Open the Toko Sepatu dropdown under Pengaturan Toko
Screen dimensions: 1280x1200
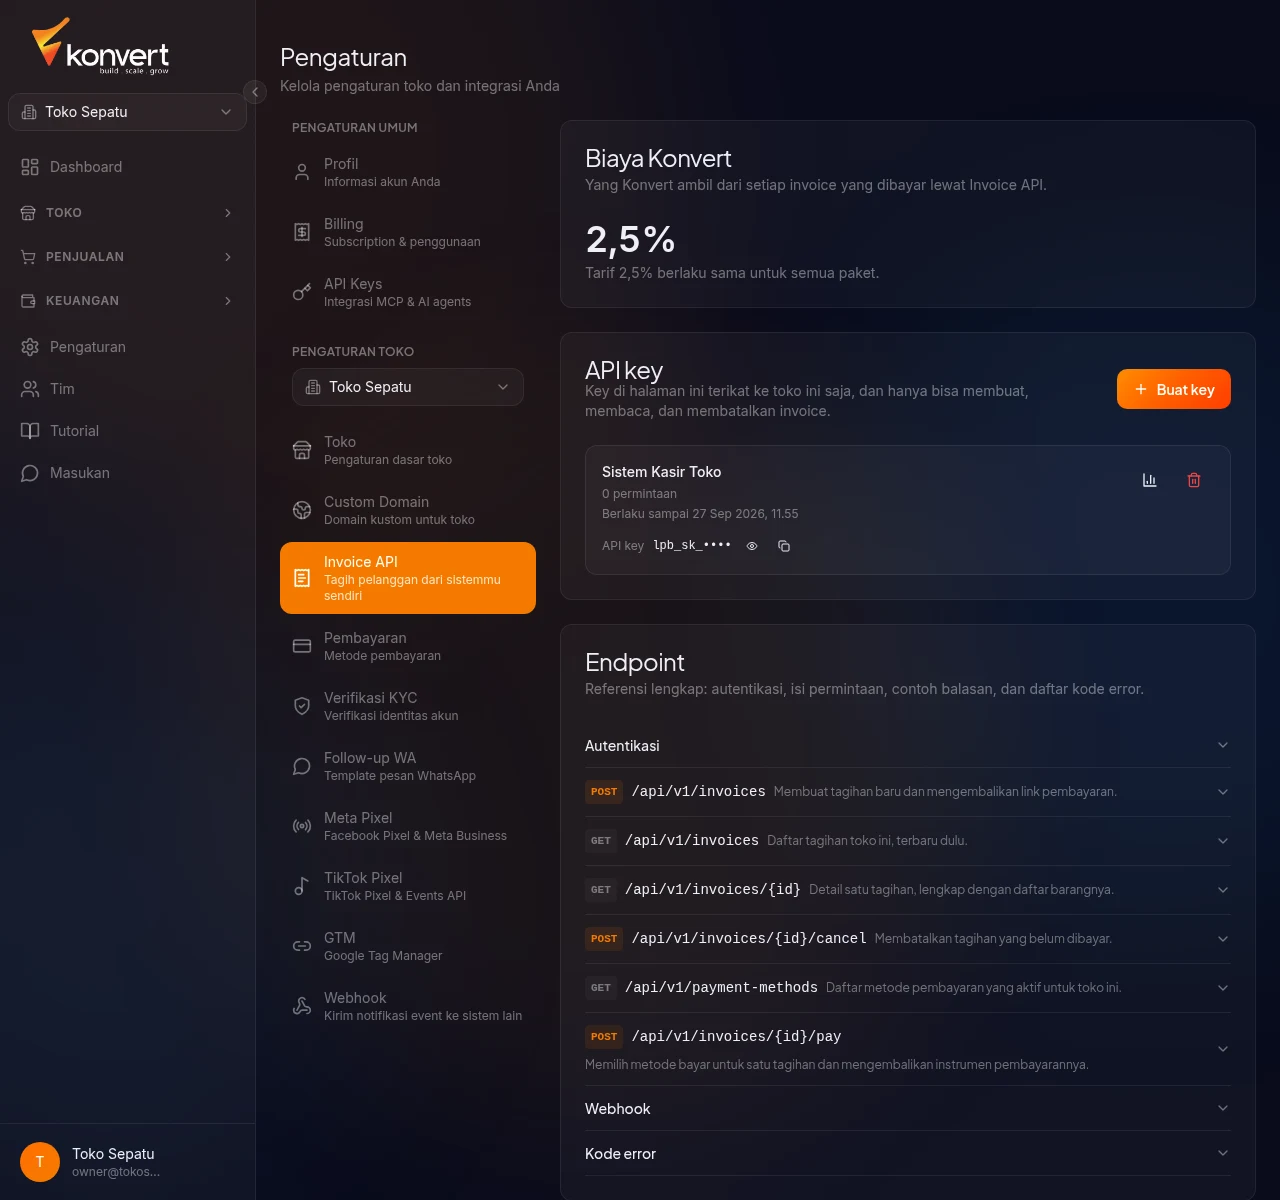pyautogui.click(x=408, y=387)
